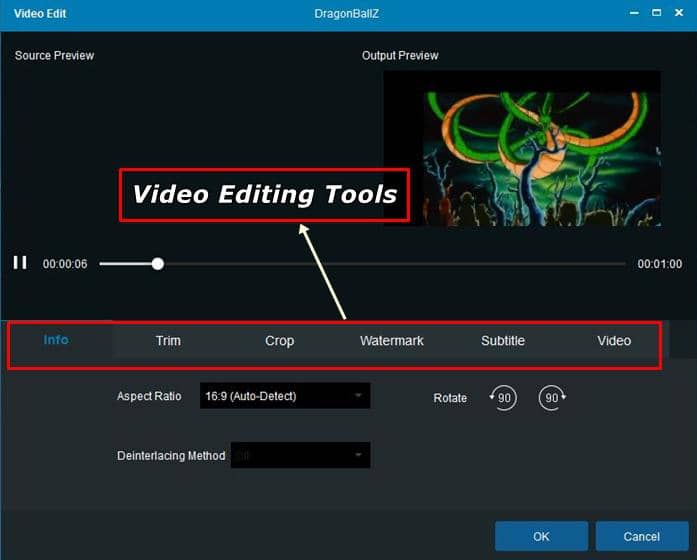Switch to the Trim tab
Screen dimensions: 697x560
pos(168,341)
